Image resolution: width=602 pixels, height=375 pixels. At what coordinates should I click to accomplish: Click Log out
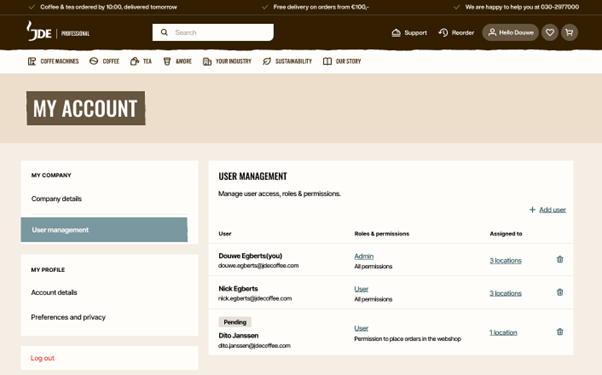(43, 358)
